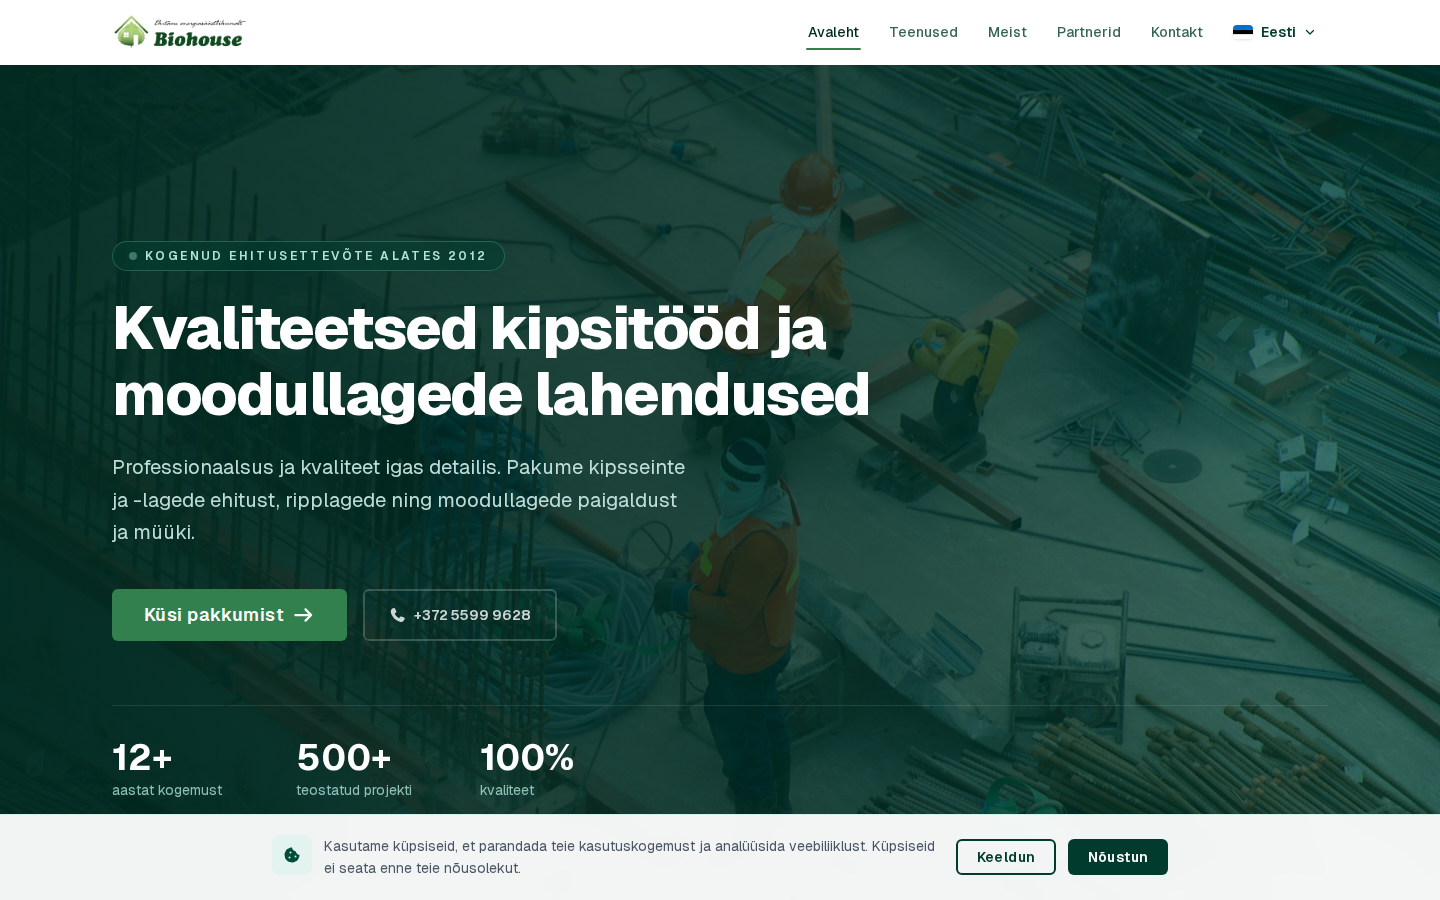The width and height of the screenshot is (1440, 900).
Task: Click the arrow icon in Küsi pakkumist
Action: [304, 615]
